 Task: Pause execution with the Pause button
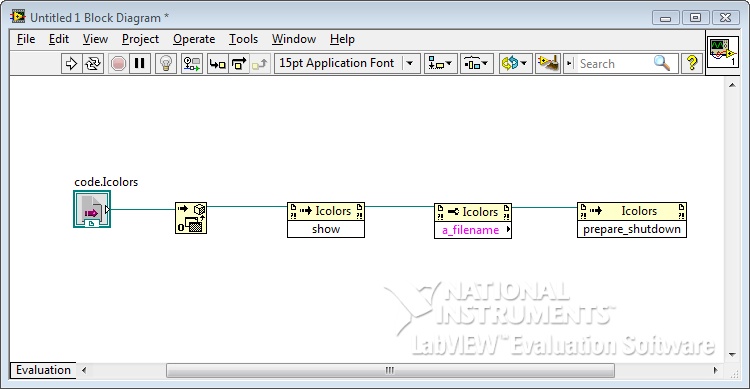click(140, 64)
